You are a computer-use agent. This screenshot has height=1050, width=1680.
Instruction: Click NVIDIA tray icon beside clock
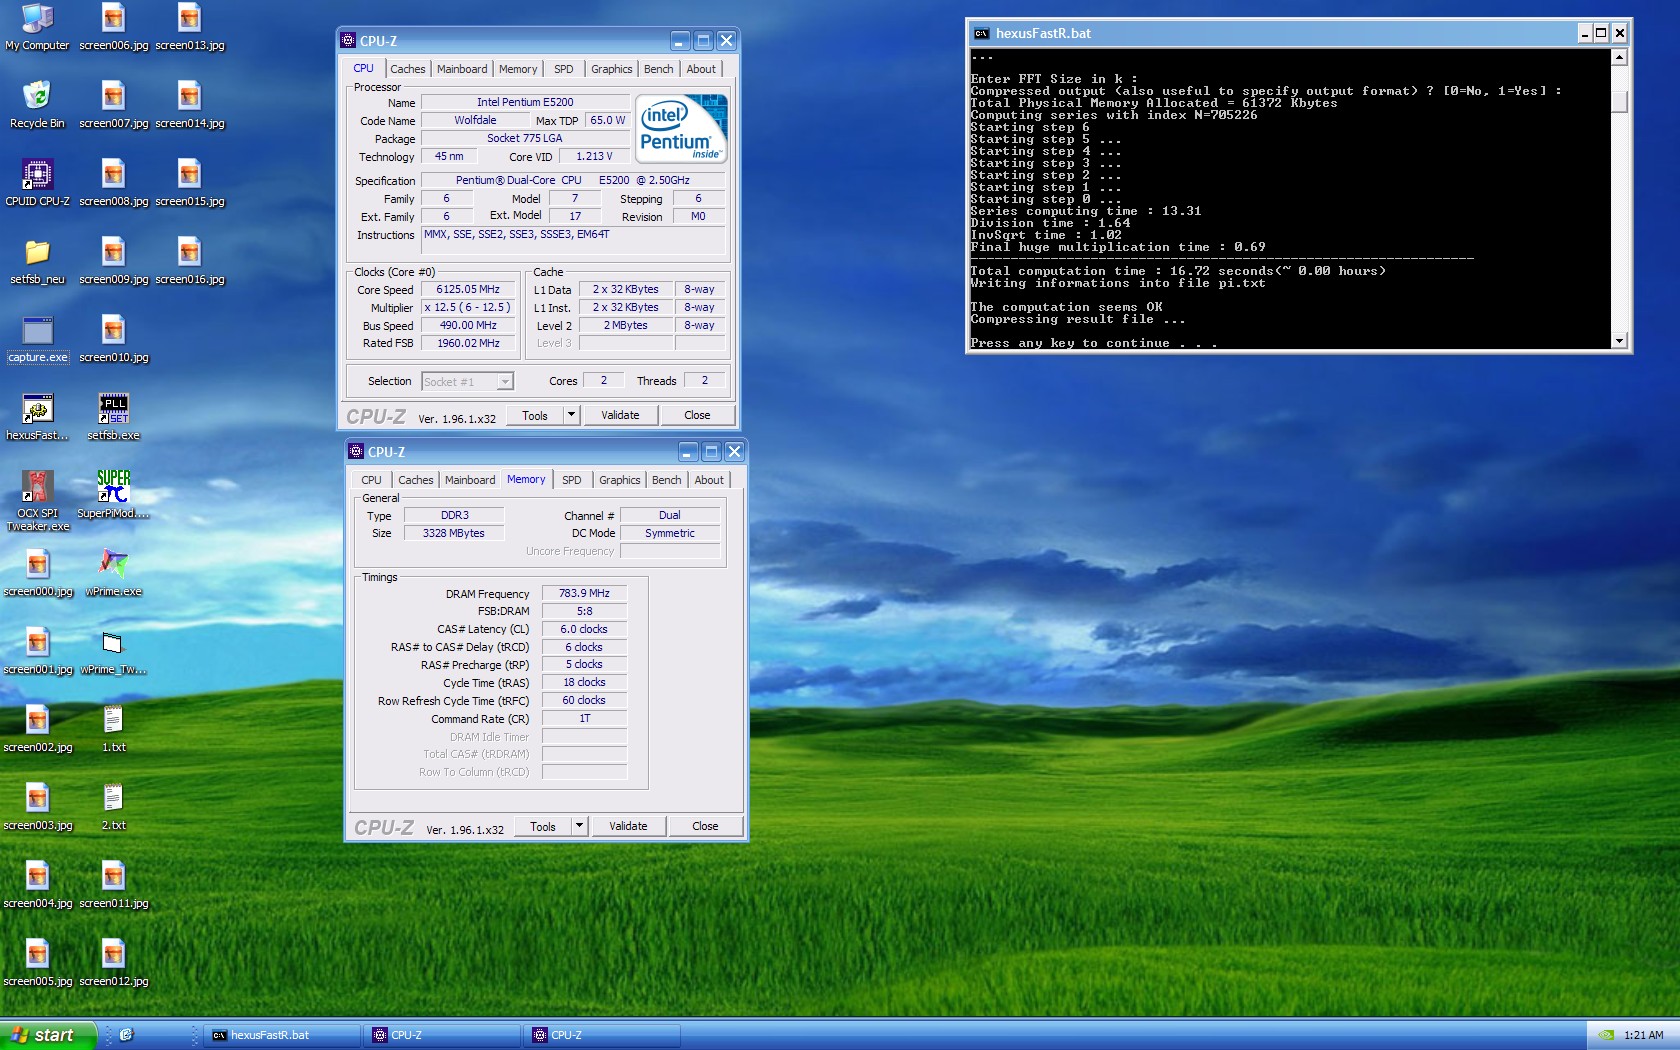(1606, 1035)
